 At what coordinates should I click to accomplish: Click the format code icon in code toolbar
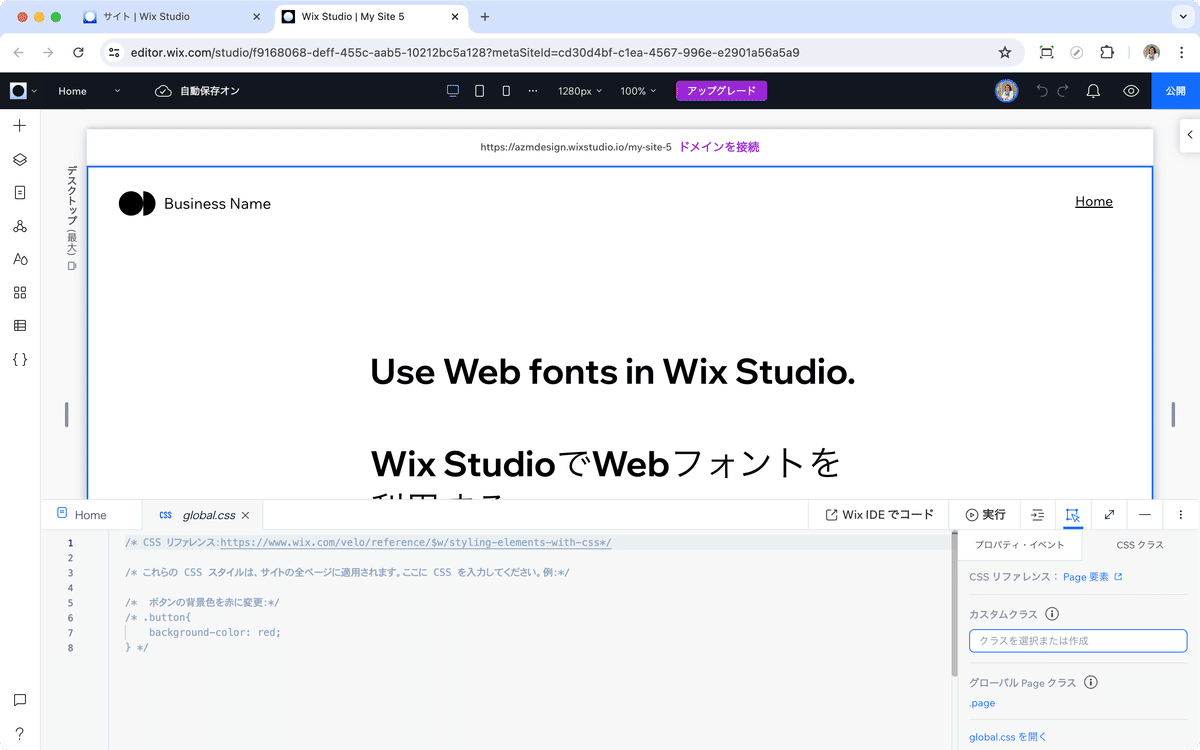tap(1037, 515)
